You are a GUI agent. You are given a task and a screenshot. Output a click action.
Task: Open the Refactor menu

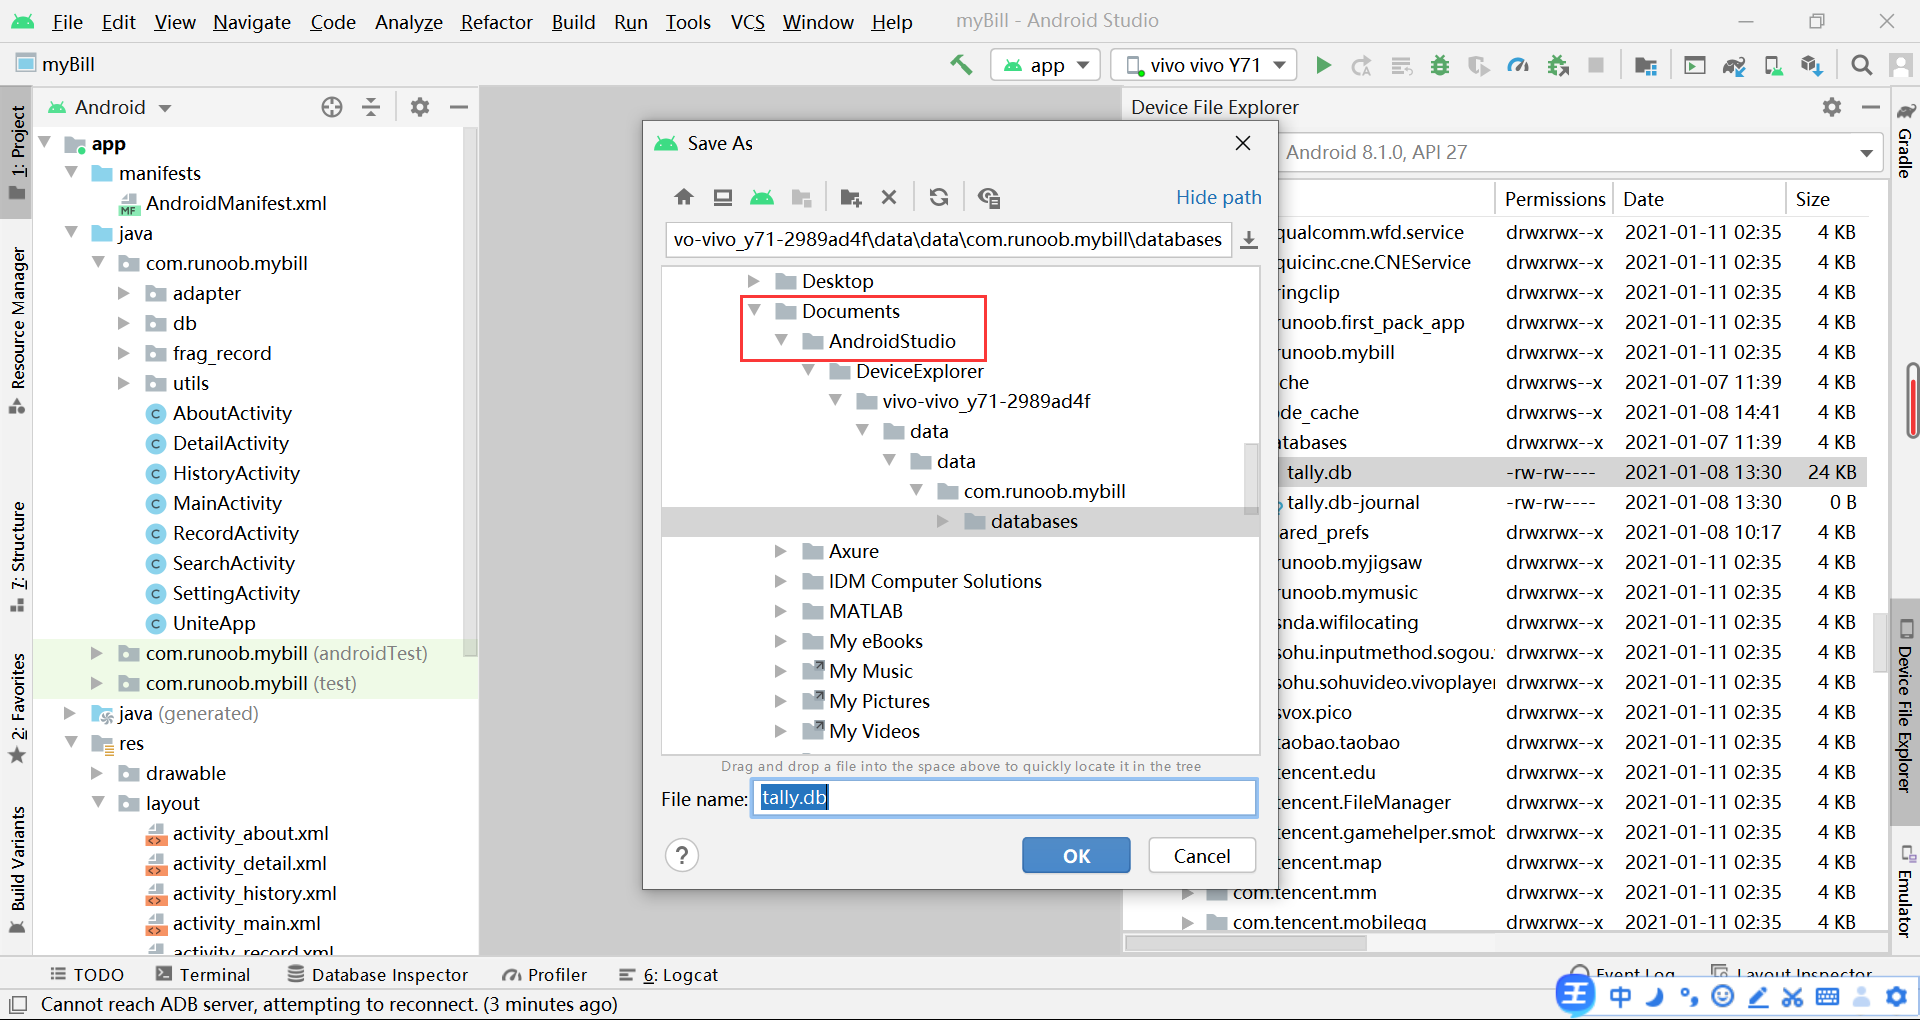click(x=496, y=22)
